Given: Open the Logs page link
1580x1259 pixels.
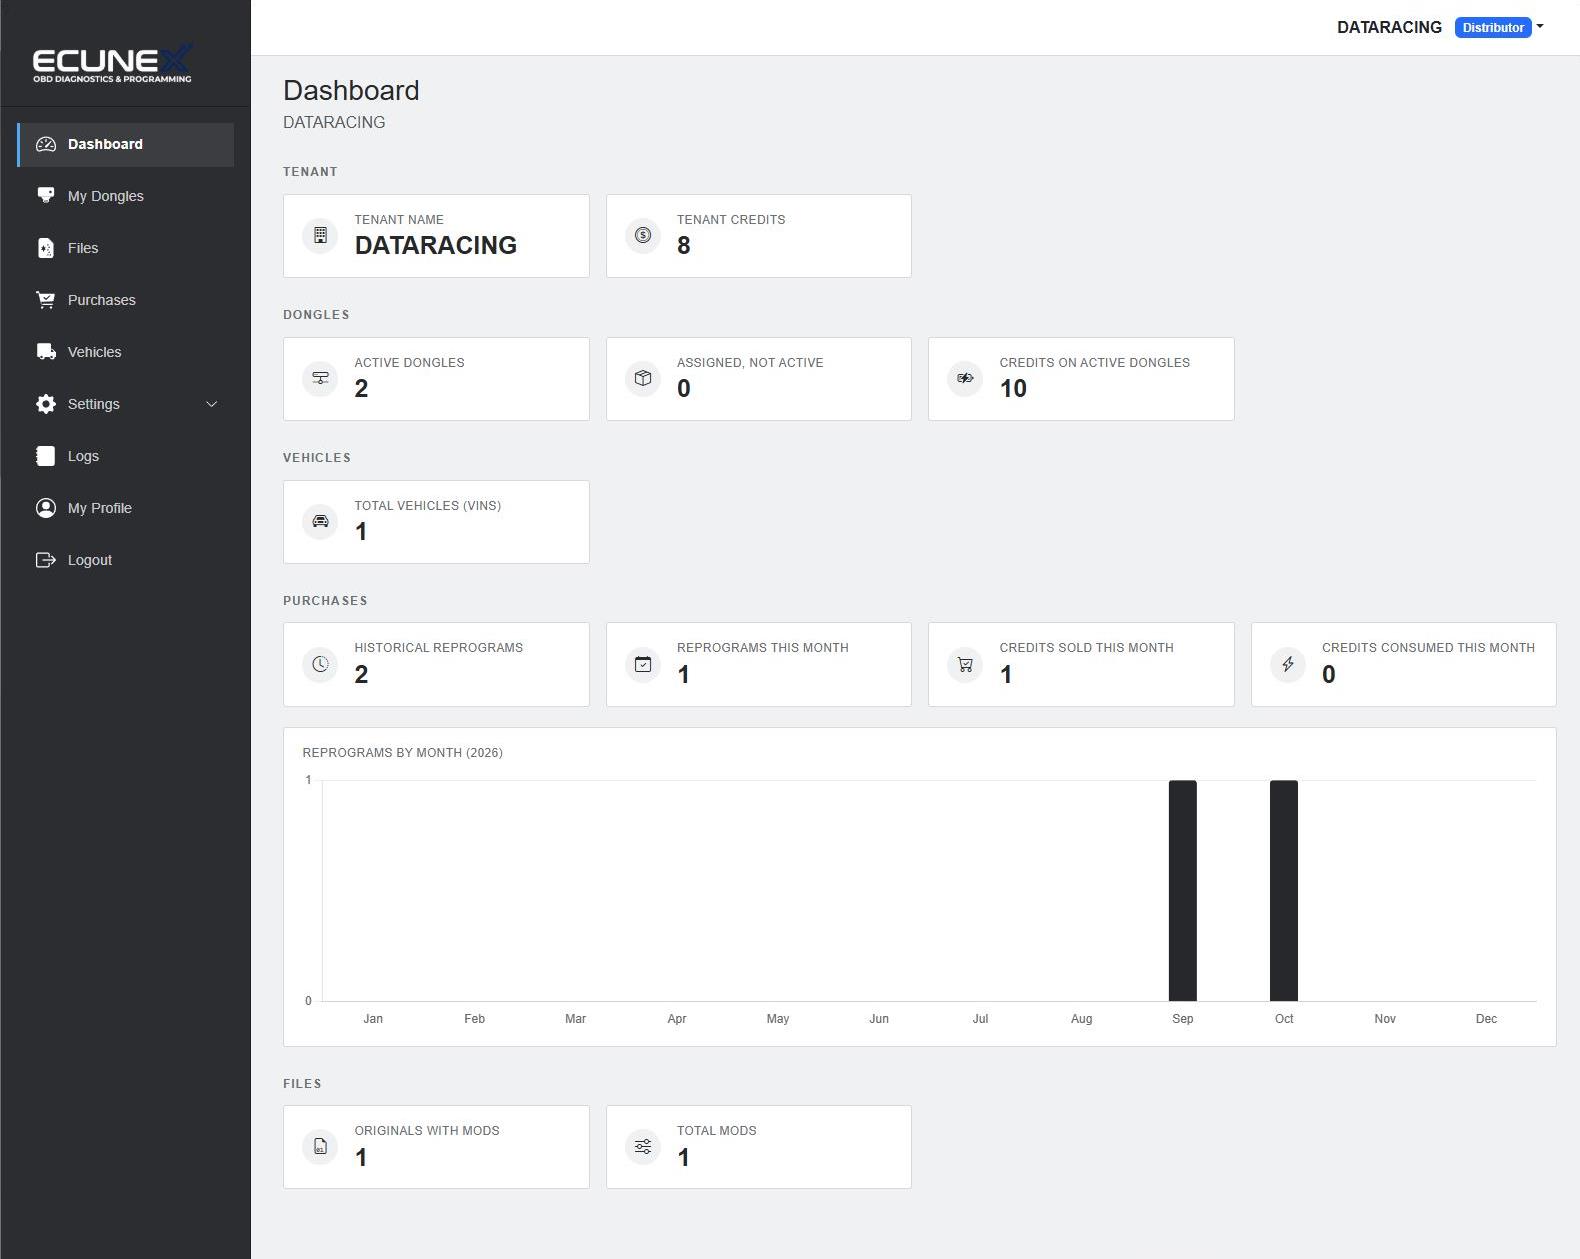Looking at the screenshot, I should tap(126, 456).
